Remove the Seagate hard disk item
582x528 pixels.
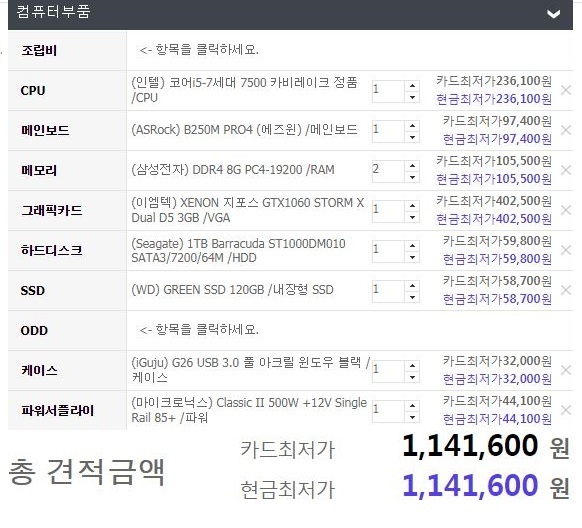pyautogui.click(x=566, y=250)
